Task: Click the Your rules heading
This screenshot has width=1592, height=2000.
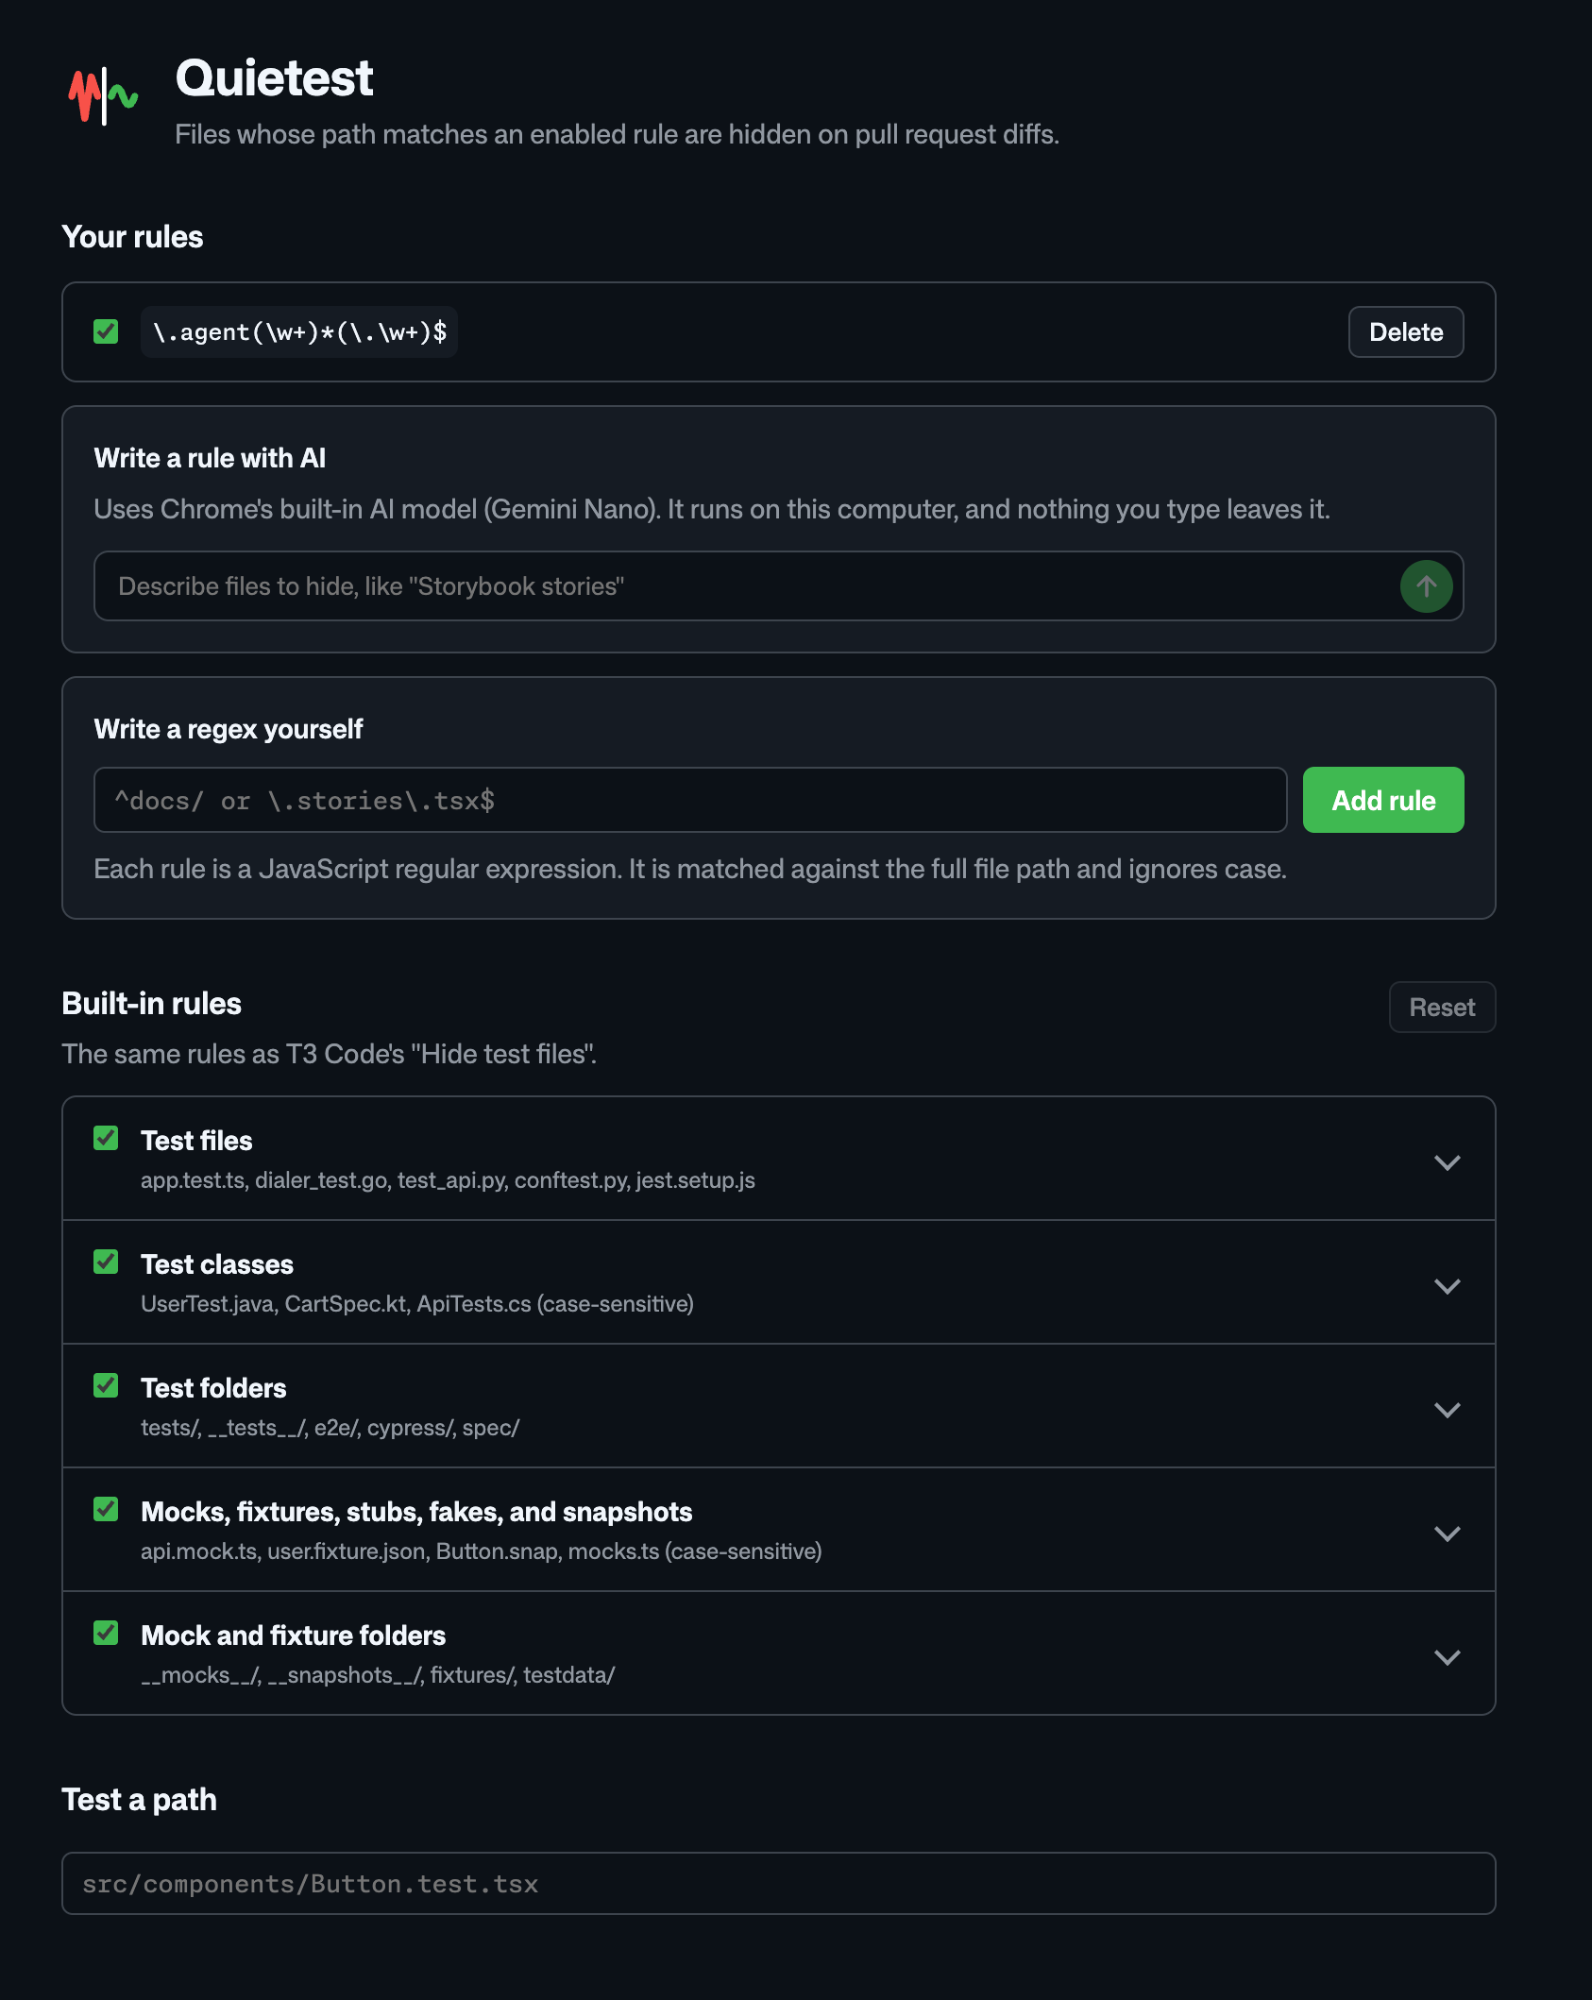Action: [132, 237]
